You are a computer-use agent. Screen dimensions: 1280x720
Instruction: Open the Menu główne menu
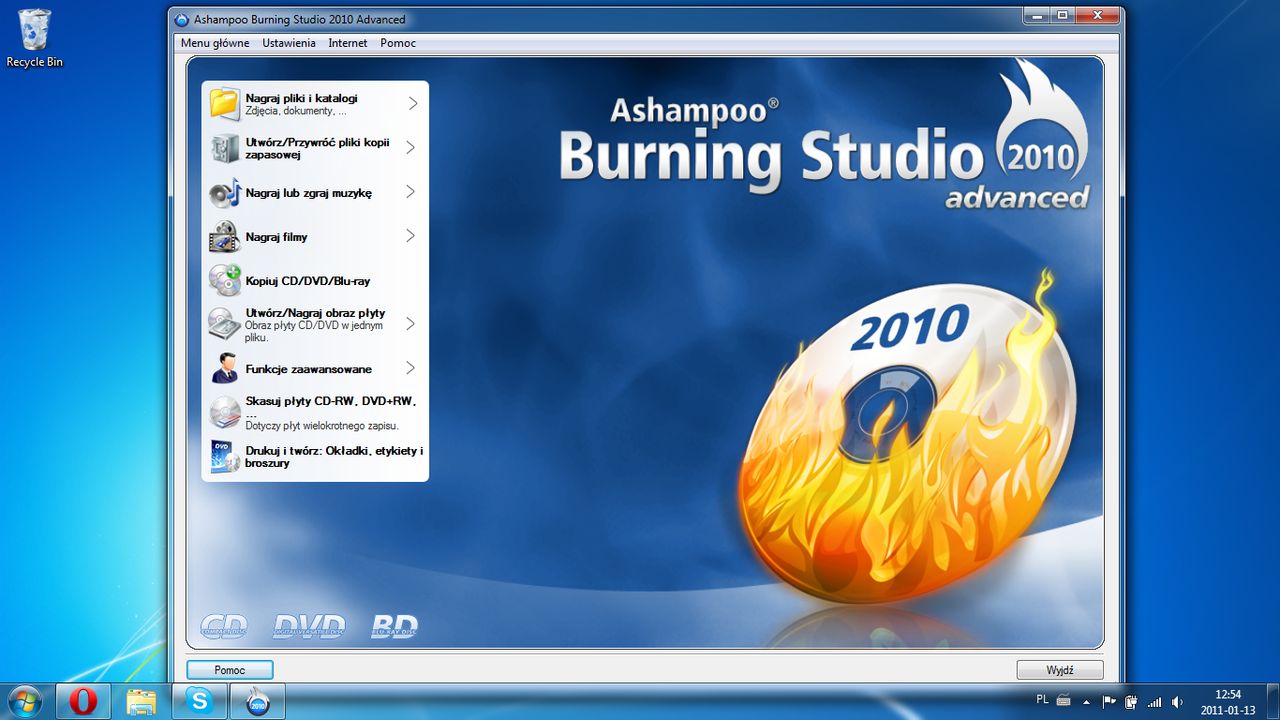point(215,43)
